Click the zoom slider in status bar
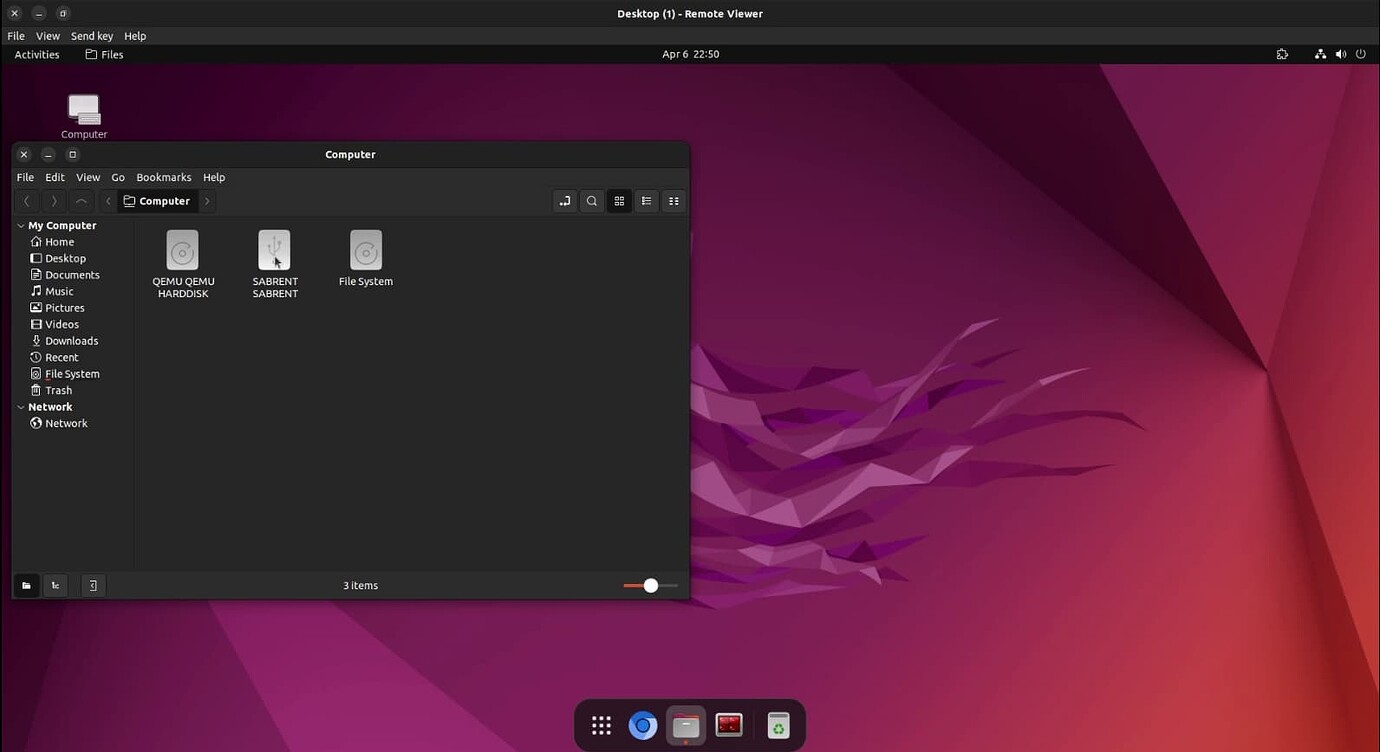 650,585
